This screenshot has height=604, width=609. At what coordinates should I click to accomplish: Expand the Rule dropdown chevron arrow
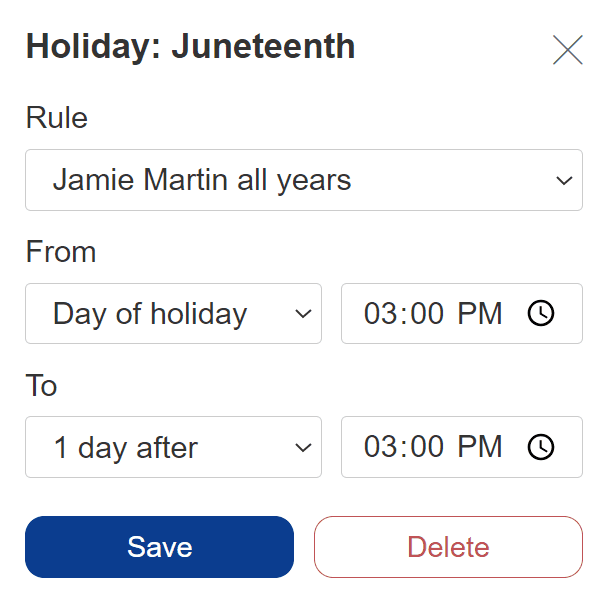(x=564, y=181)
